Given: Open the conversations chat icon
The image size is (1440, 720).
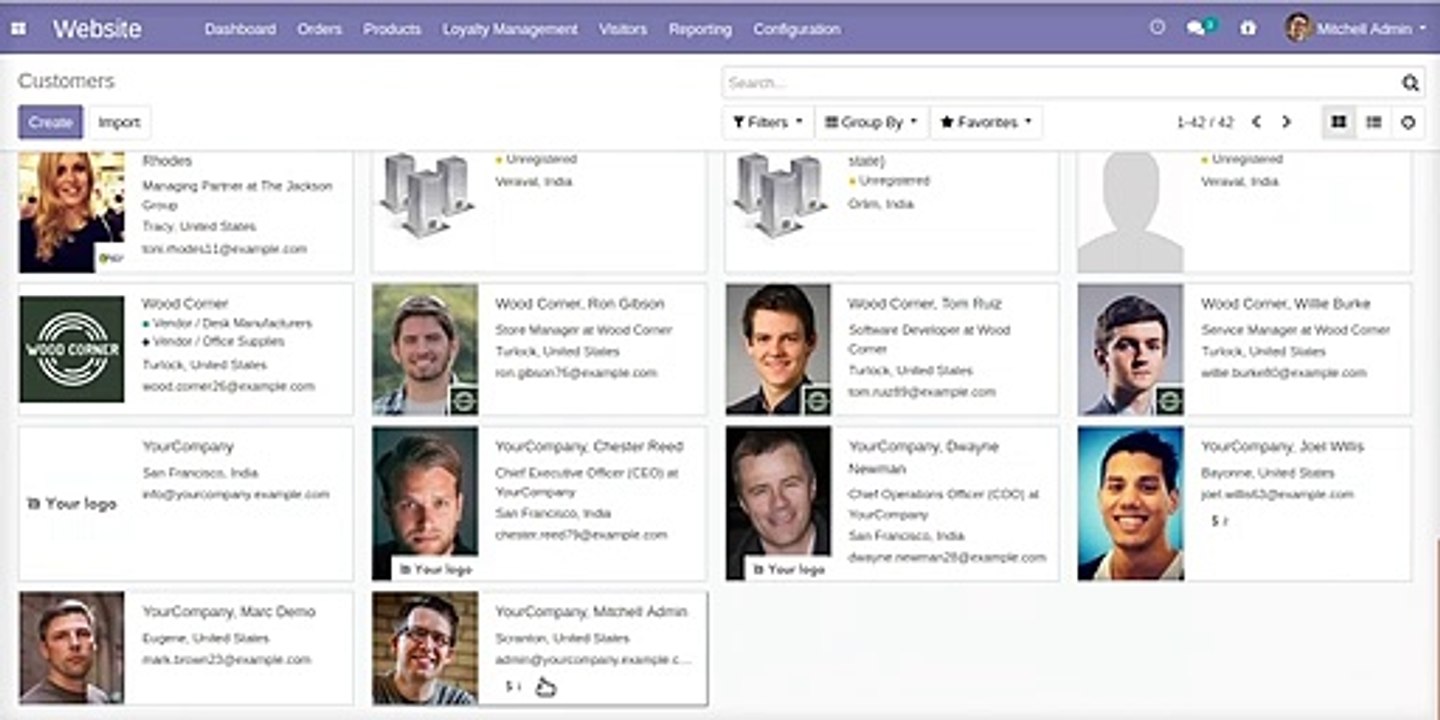Looking at the screenshot, I should pyautogui.click(x=1198, y=29).
